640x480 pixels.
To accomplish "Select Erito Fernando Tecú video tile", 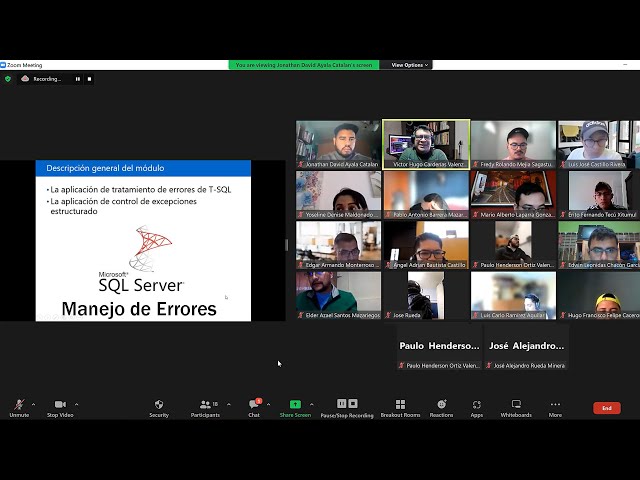I will (x=599, y=195).
